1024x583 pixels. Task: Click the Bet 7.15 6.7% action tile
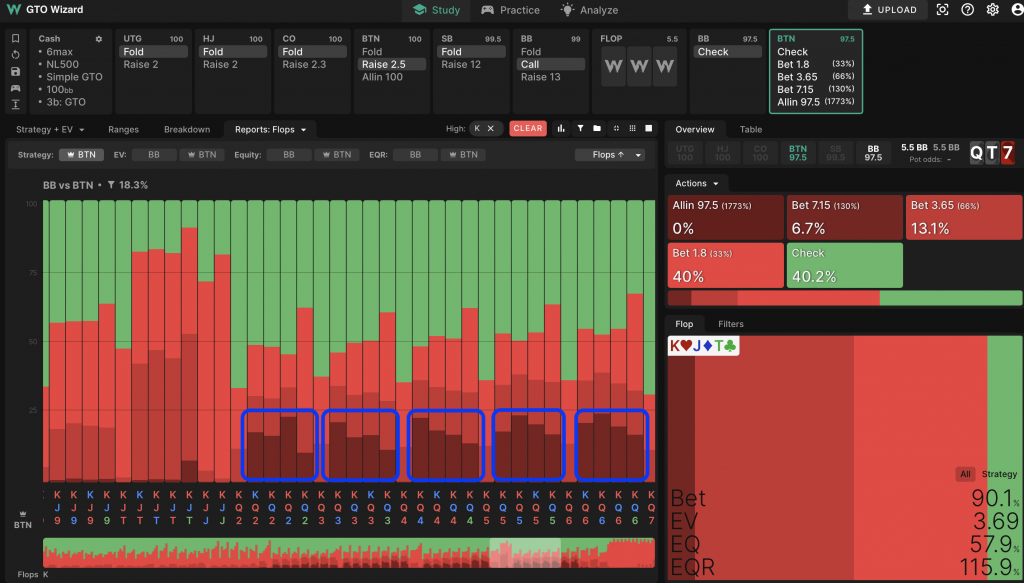click(x=844, y=217)
